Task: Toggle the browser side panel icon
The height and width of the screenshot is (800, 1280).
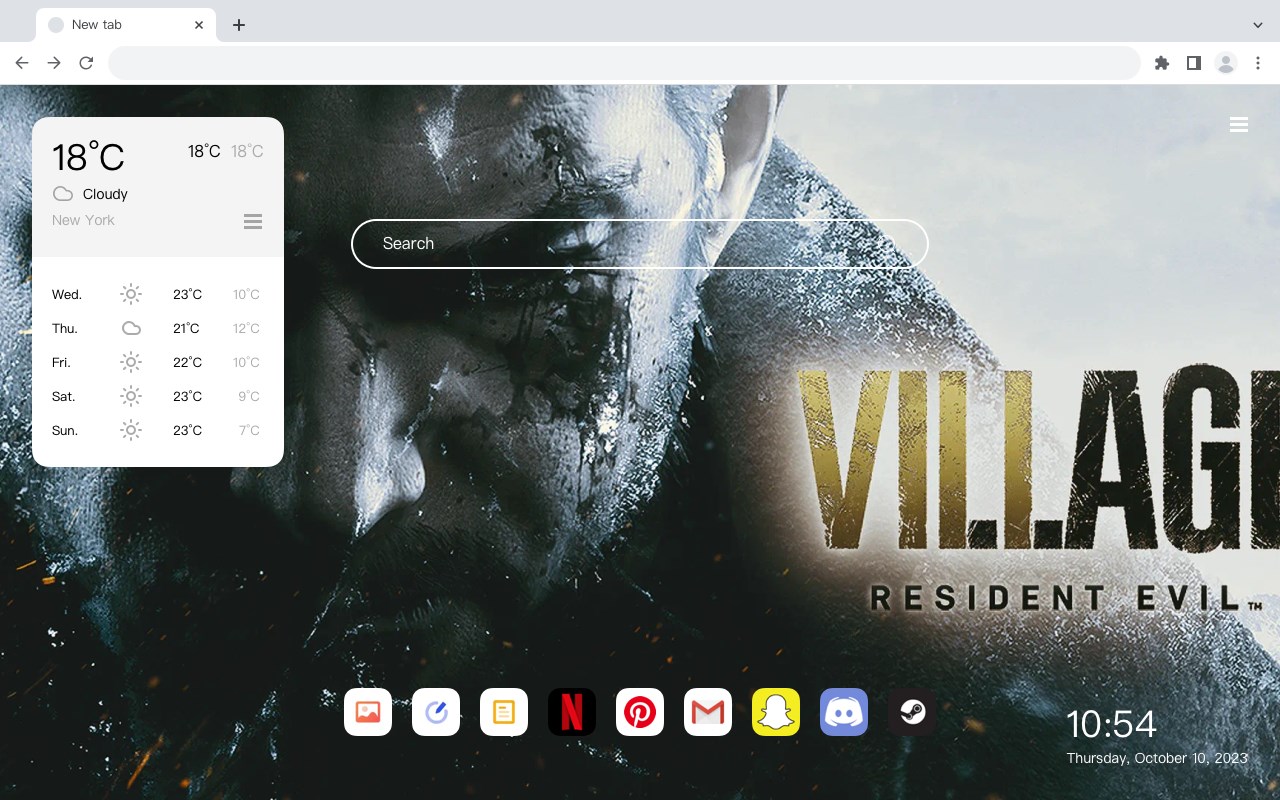Action: coord(1193,63)
